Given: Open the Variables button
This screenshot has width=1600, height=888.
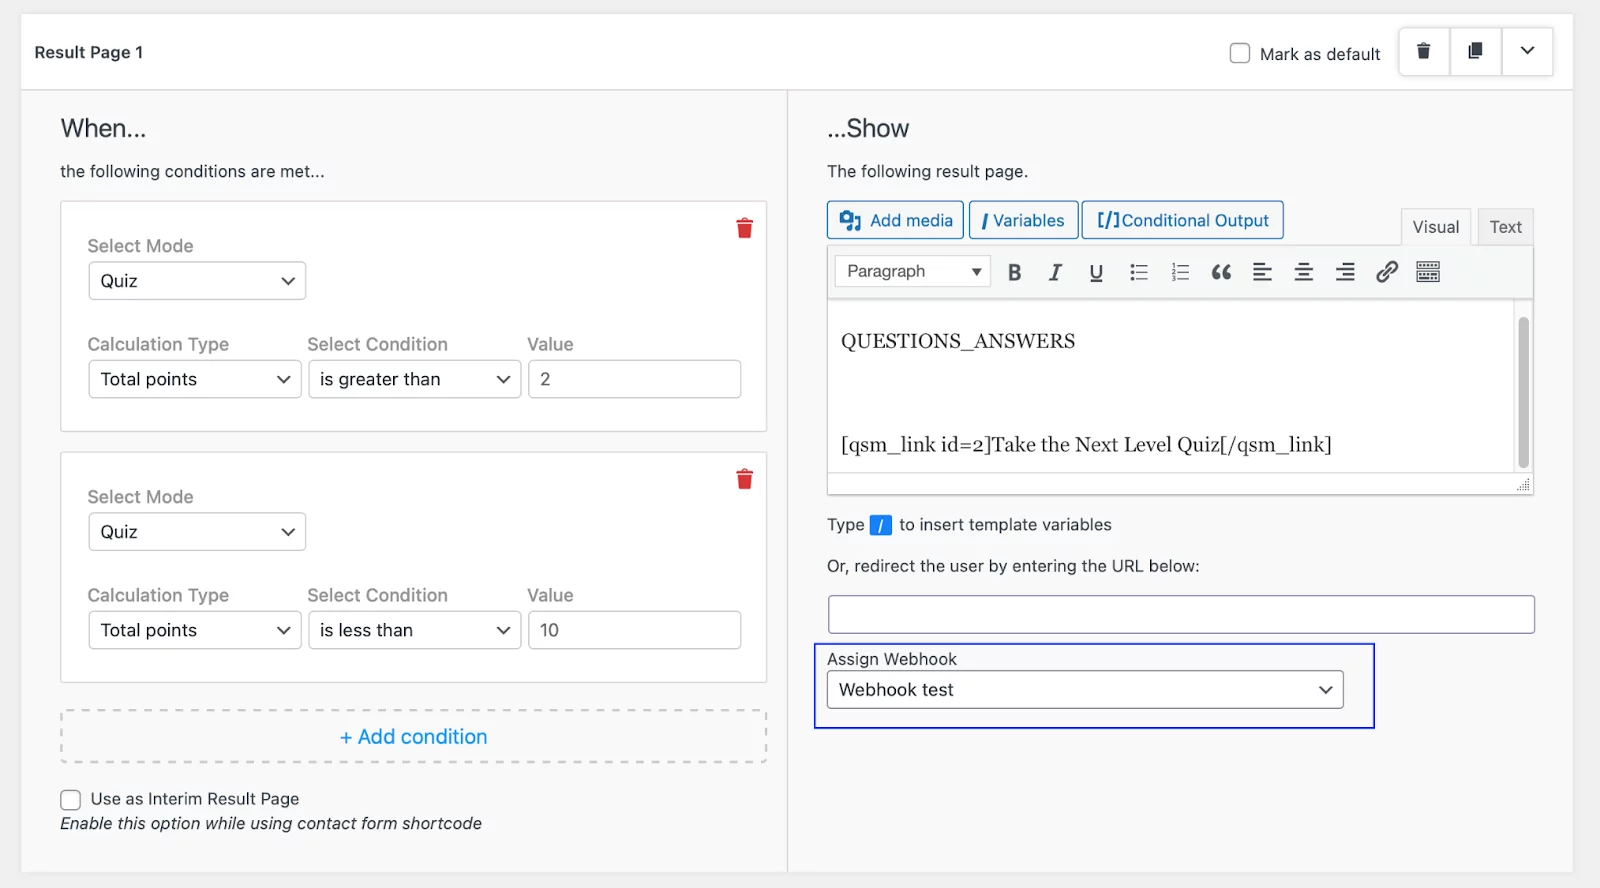Looking at the screenshot, I should point(1024,220).
